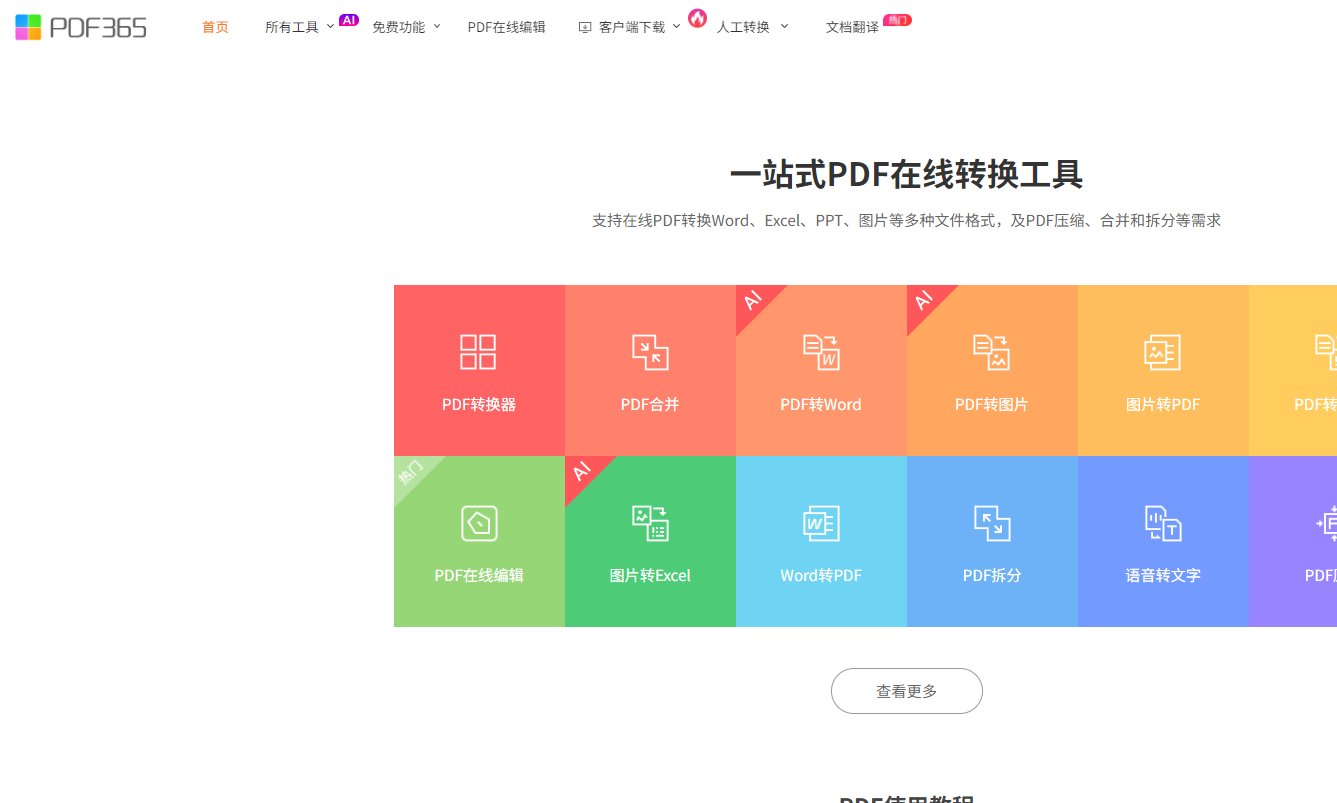Click the PDF365 logo
The width and height of the screenshot is (1337, 803).
tap(81, 27)
